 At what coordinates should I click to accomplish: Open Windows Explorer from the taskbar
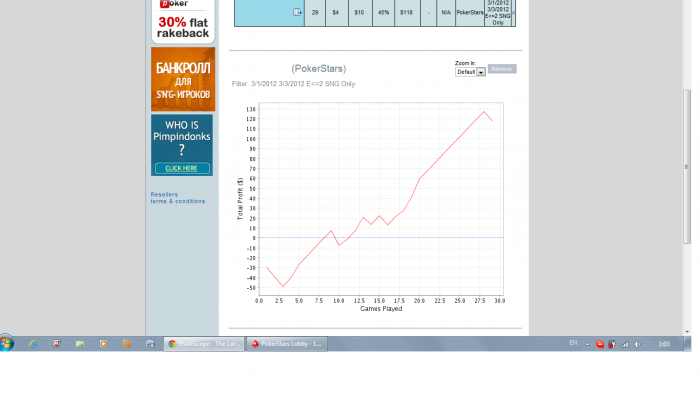coord(80,344)
